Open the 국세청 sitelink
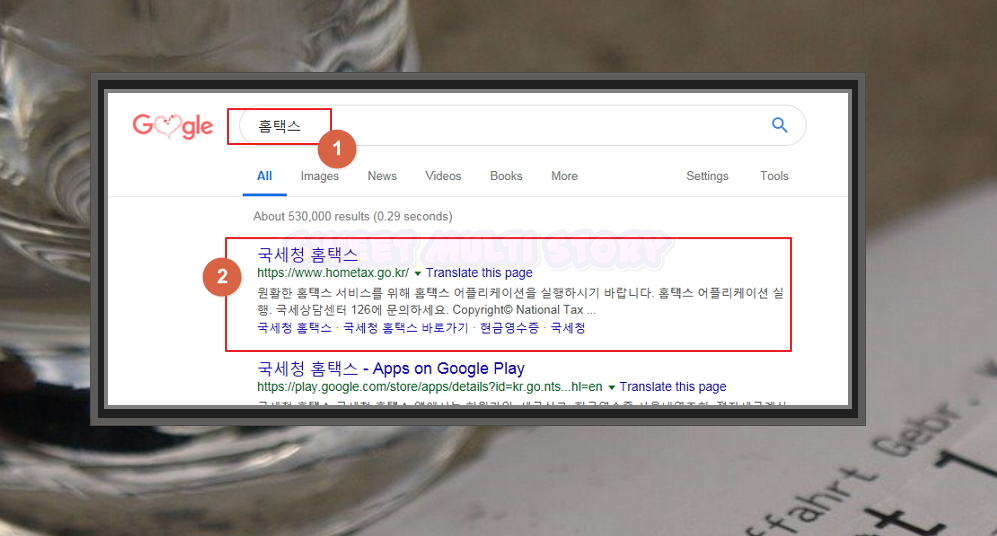This screenshot has width=997, height=536. click(x=568, y=328)
